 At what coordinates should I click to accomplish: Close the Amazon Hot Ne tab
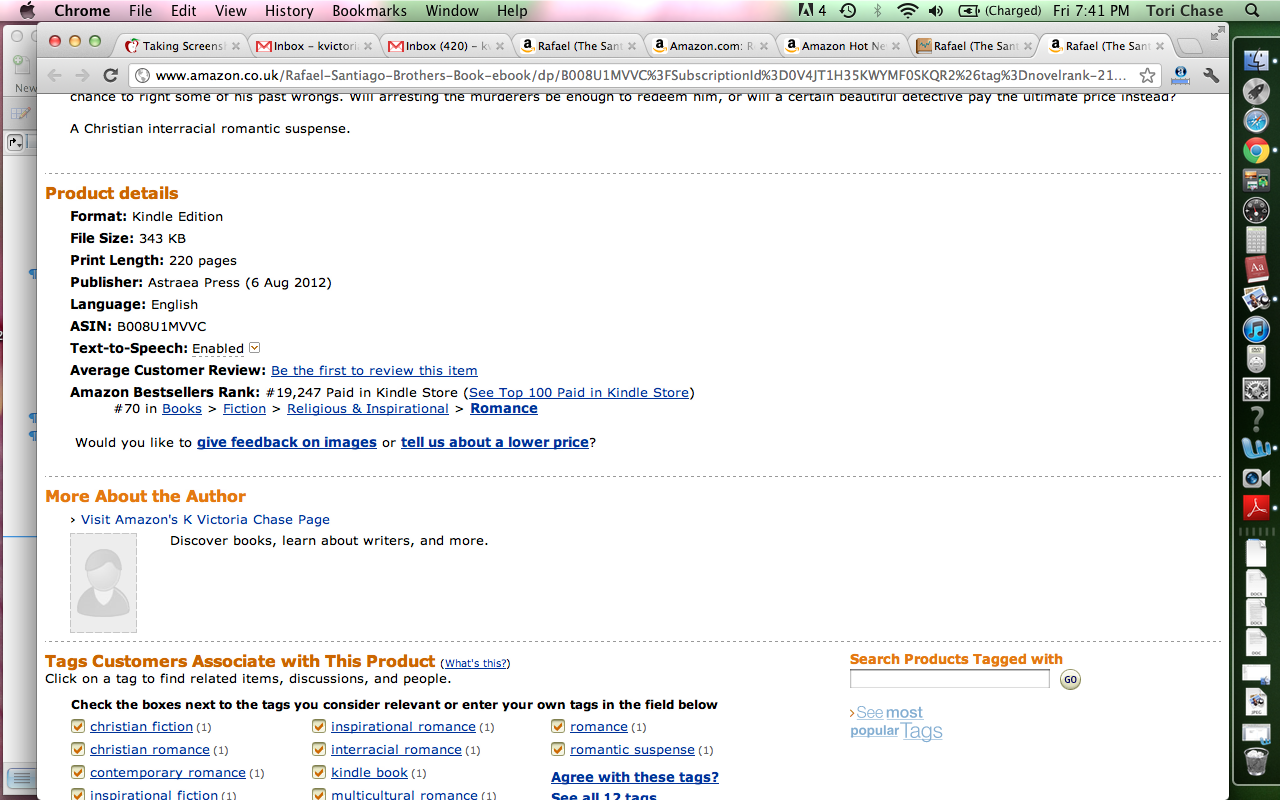click(895, 46)
